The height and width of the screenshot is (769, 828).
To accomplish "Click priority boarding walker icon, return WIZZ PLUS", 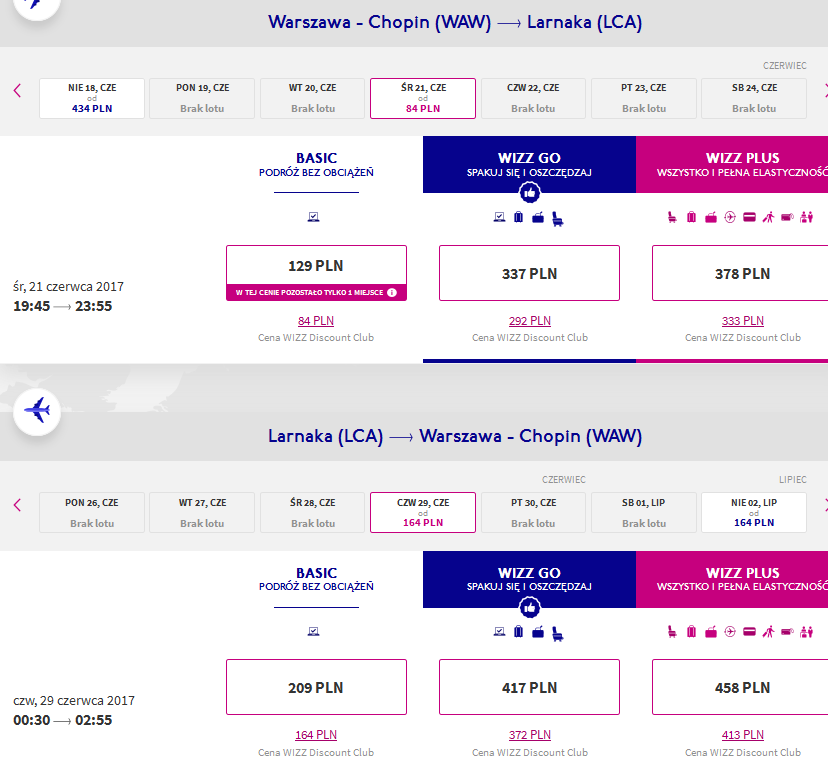I will coord(768,632).
